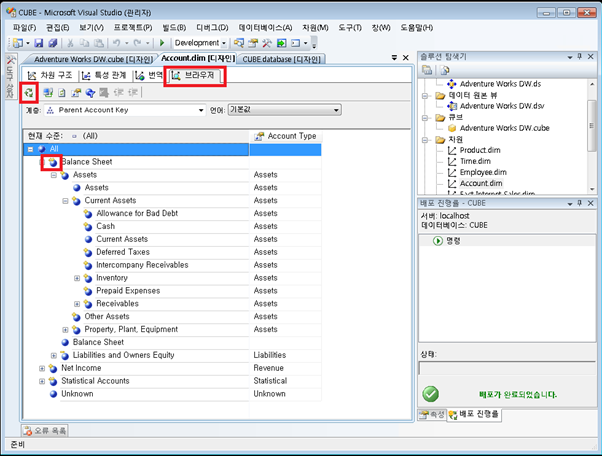This screenshot has width=602, height=456.
Task: Collapse the 데이터 원본 뷰 folder
Action: coord(425,96)
